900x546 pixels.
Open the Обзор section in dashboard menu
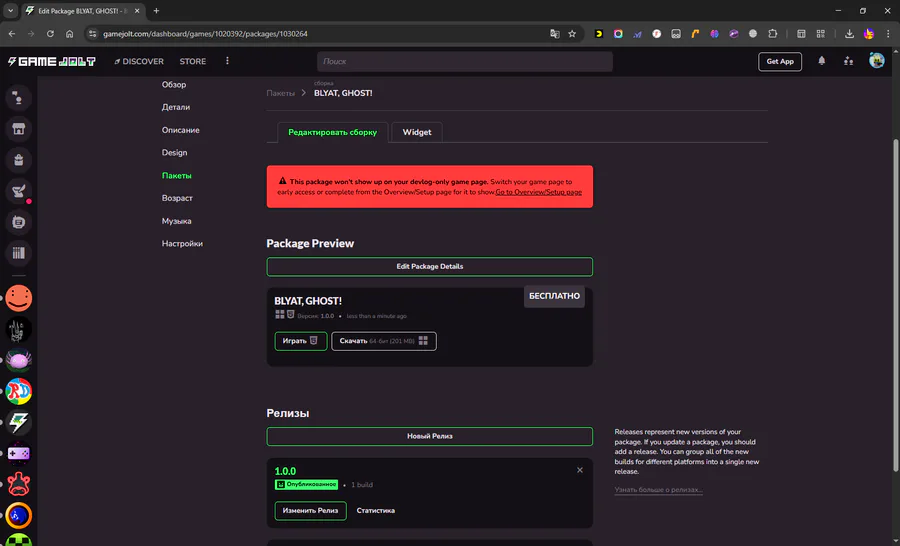(174, 84)
